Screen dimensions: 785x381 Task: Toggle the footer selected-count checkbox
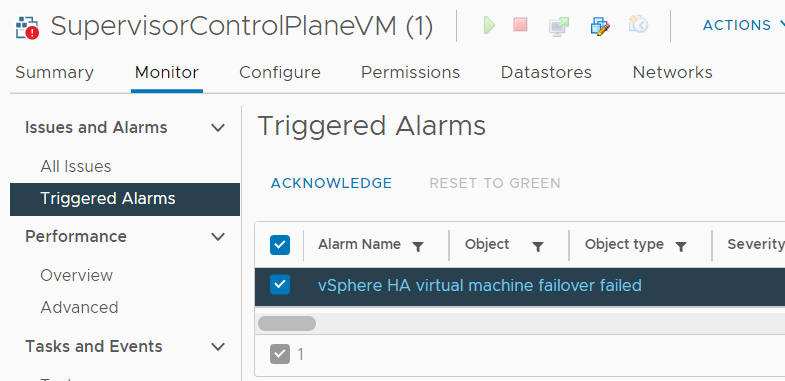[x=280, y=354]
